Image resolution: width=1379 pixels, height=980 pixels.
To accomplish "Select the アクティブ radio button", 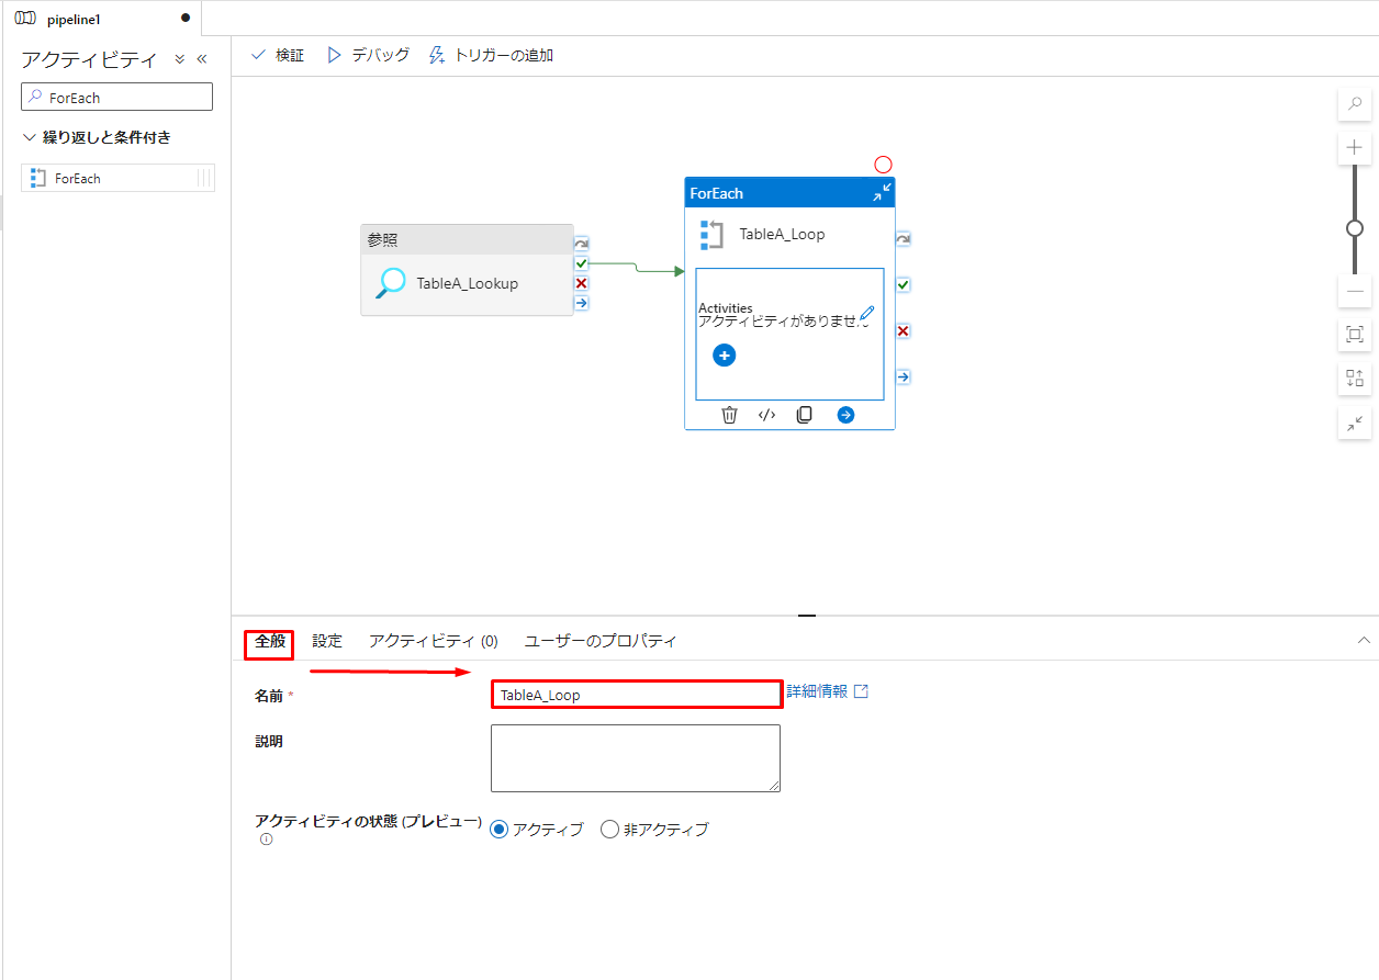I will [x=499, y=829].
